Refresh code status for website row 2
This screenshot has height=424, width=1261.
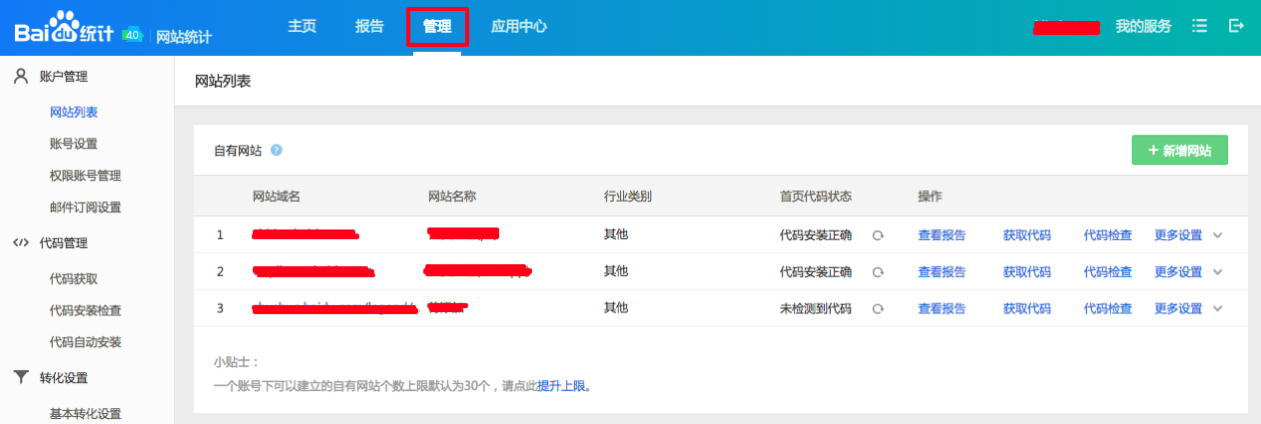point(877,272)
